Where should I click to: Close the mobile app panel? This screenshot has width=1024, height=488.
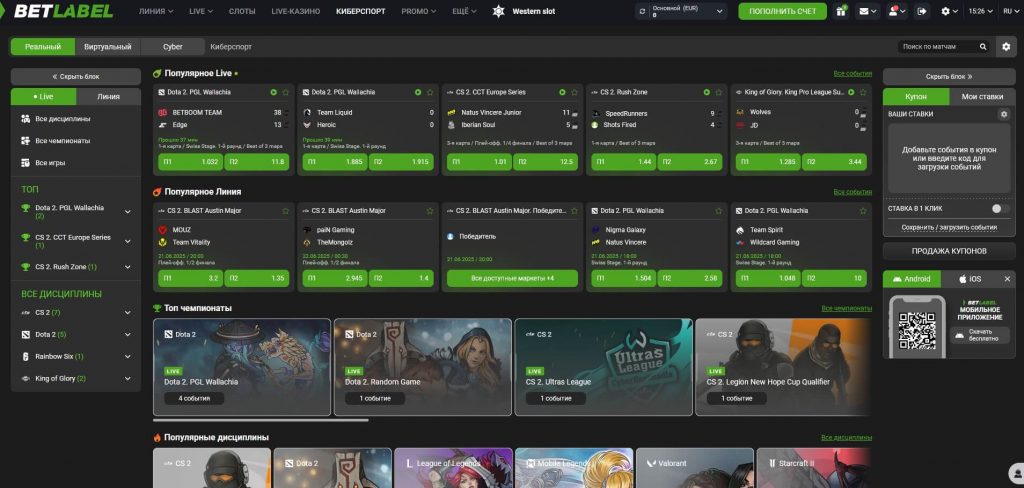point(1007,279)
